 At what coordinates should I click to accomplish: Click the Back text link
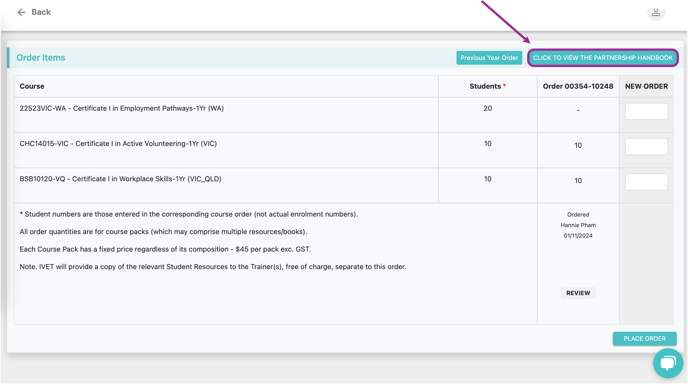pos(41,12)
